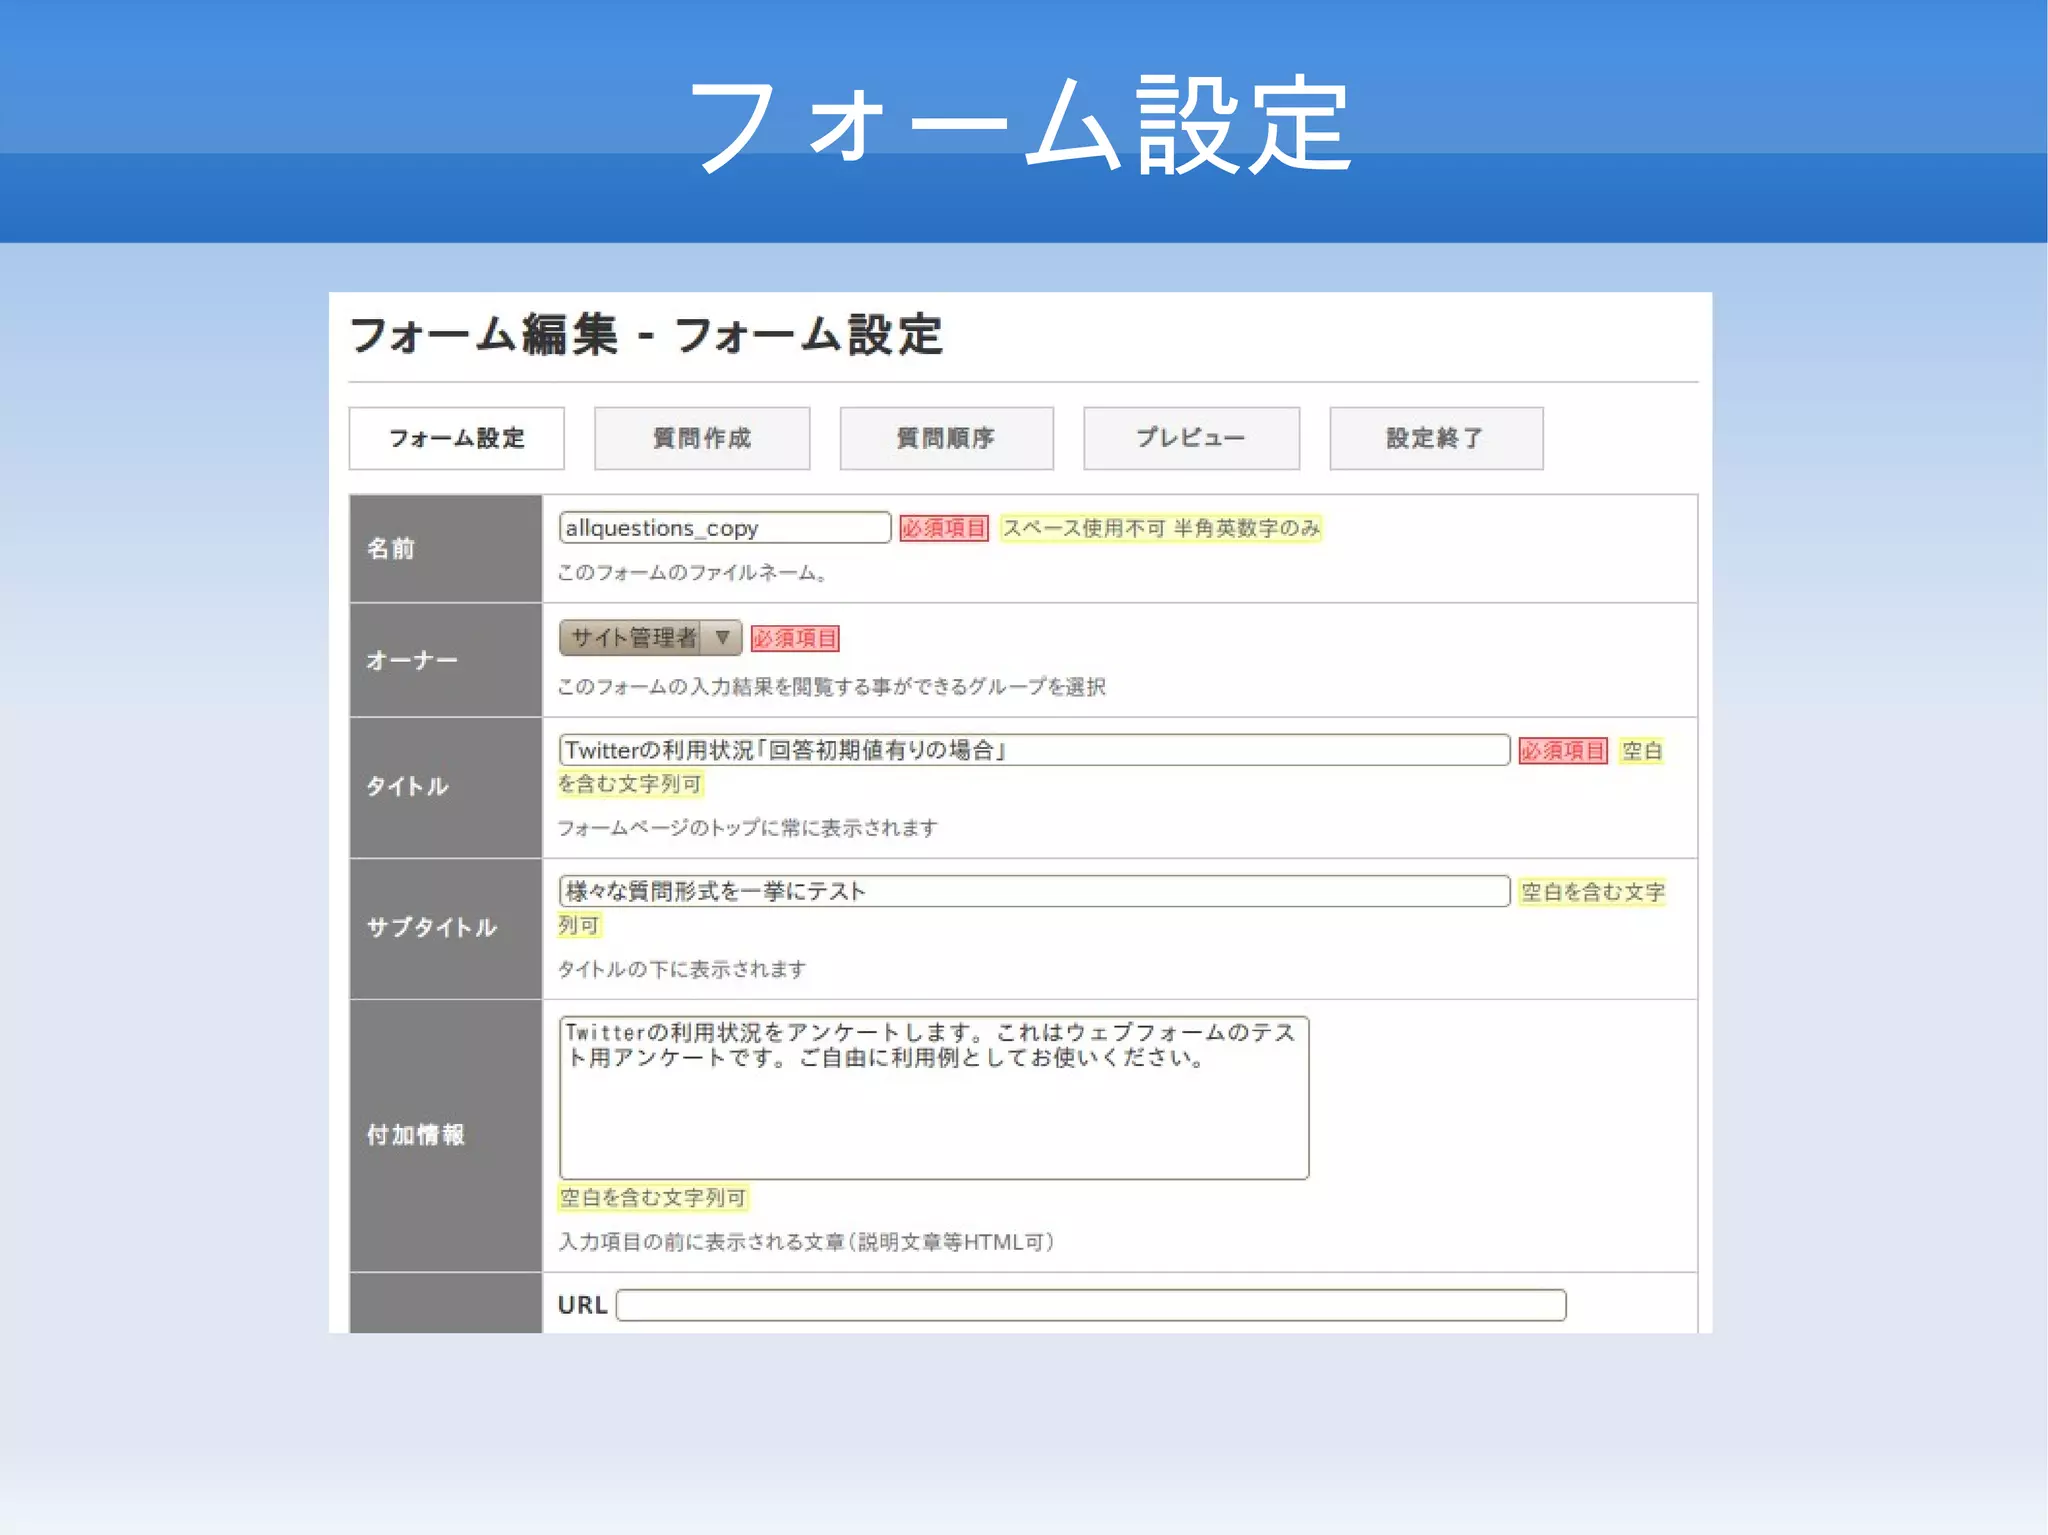Image resolution: width=2048 pixels, height=1535 pixels.
Task: Click the name field containing allquestions_copy
Action: [x=725, y=527]
